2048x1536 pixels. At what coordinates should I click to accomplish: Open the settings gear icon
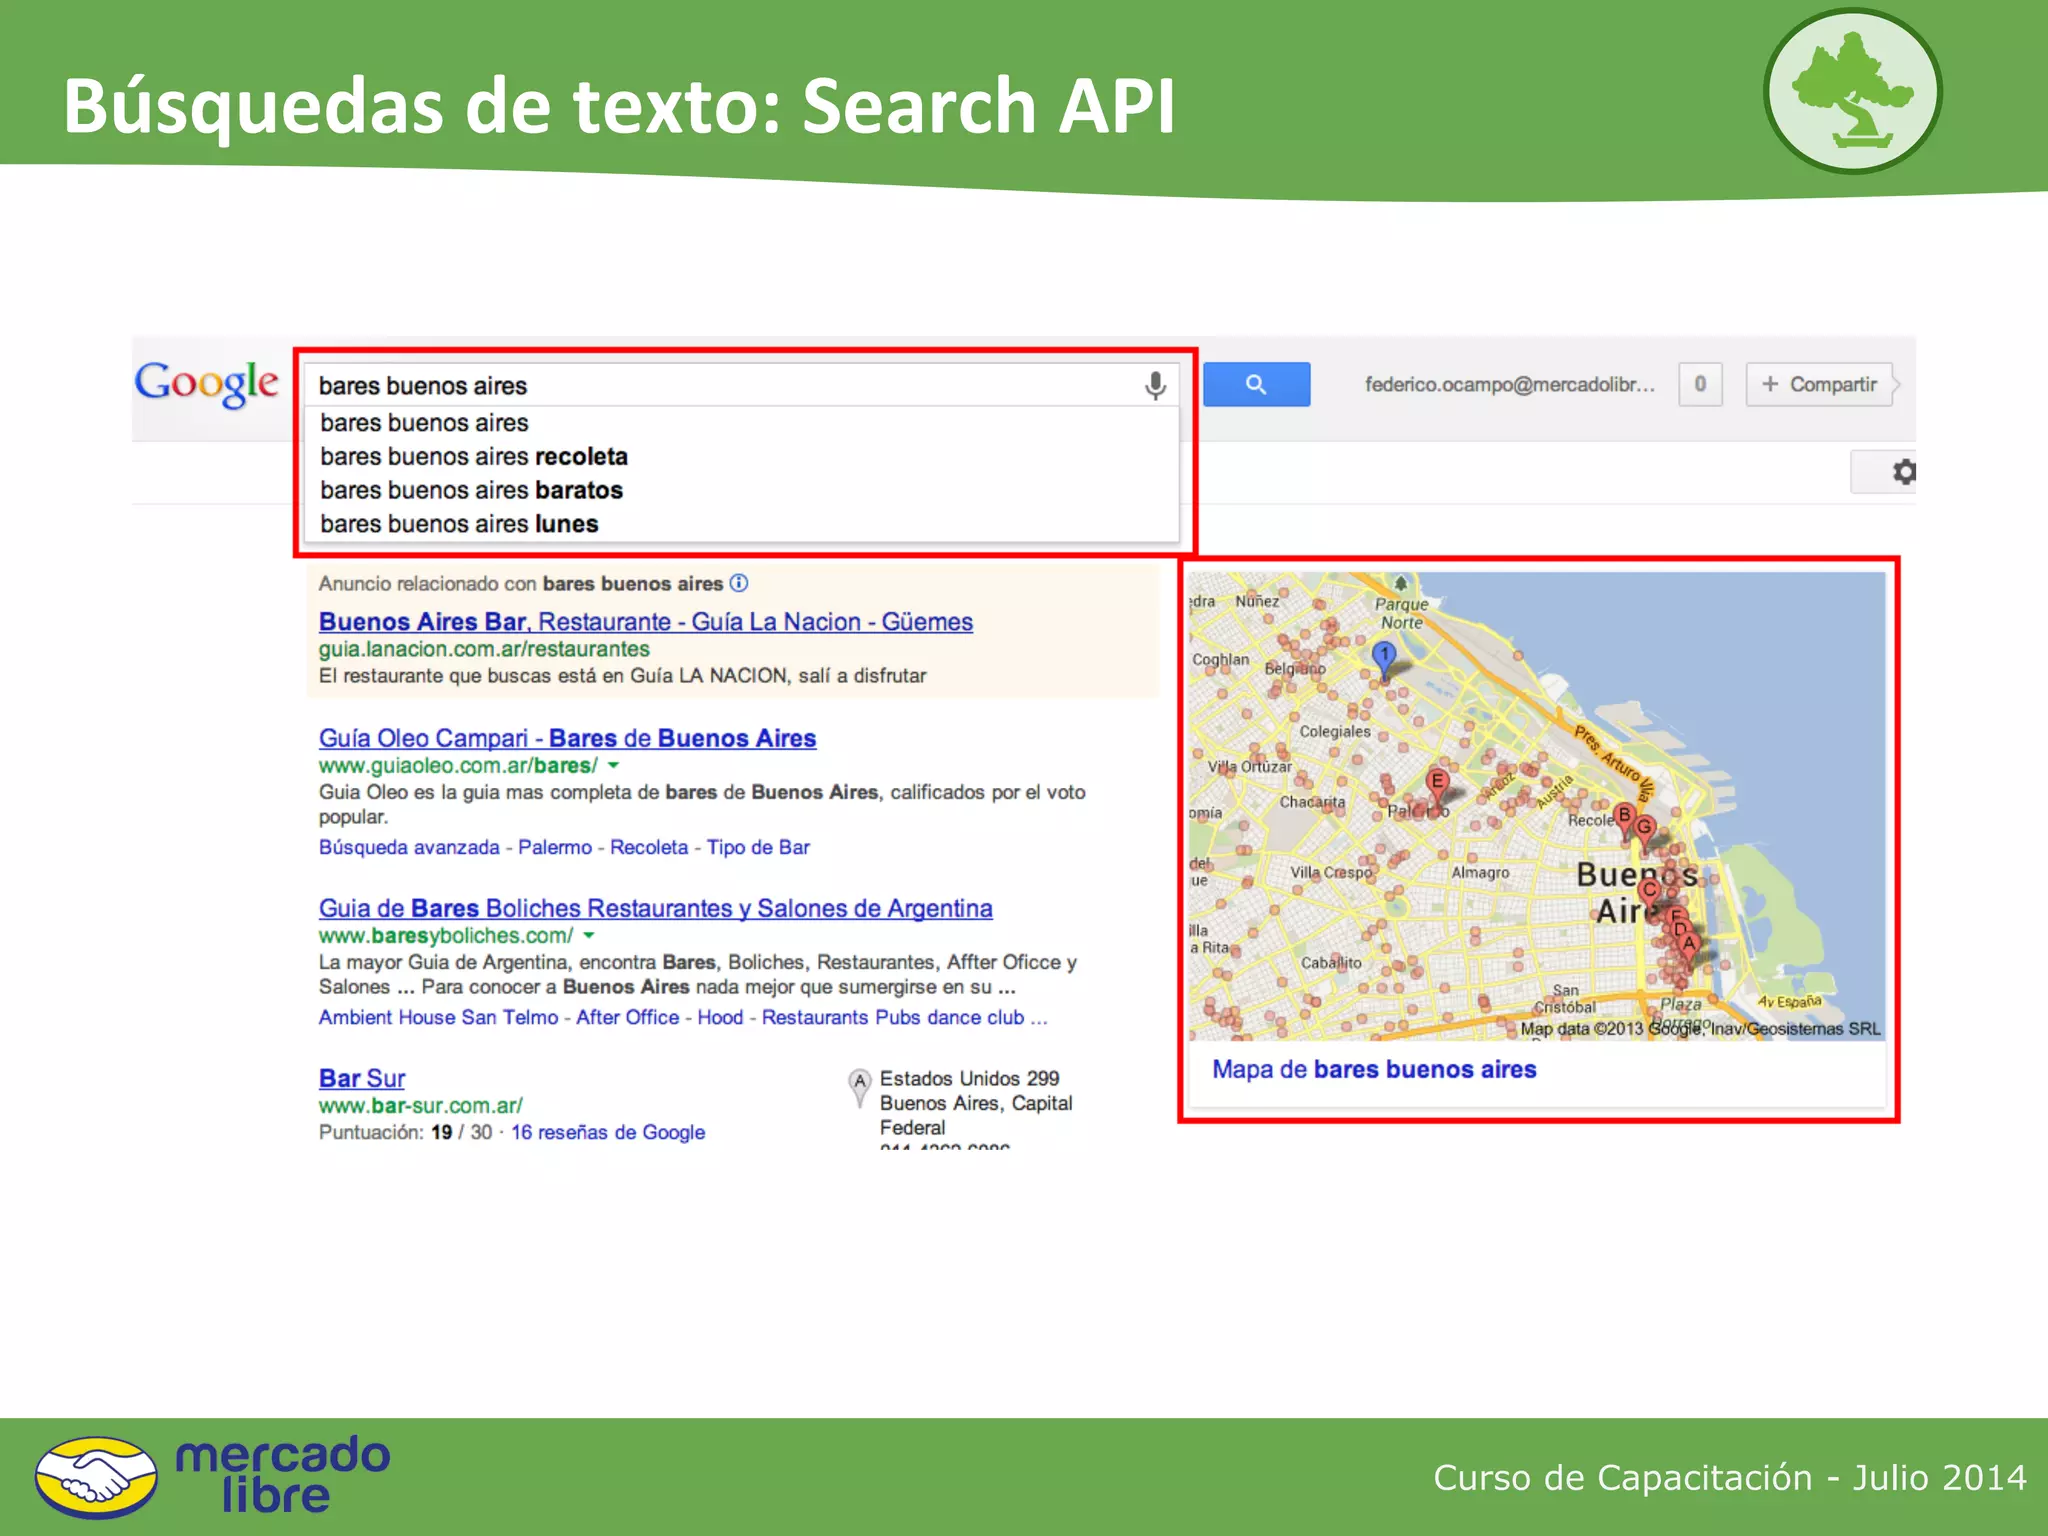coord(1904,472)
